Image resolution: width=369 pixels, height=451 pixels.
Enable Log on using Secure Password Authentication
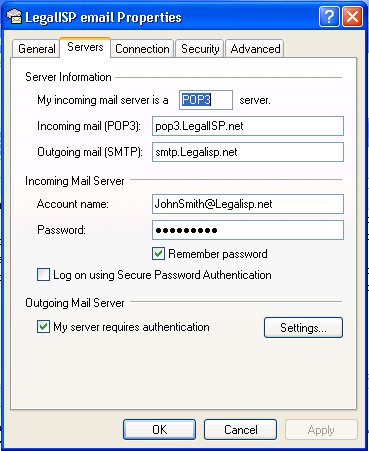coord(43,275)
